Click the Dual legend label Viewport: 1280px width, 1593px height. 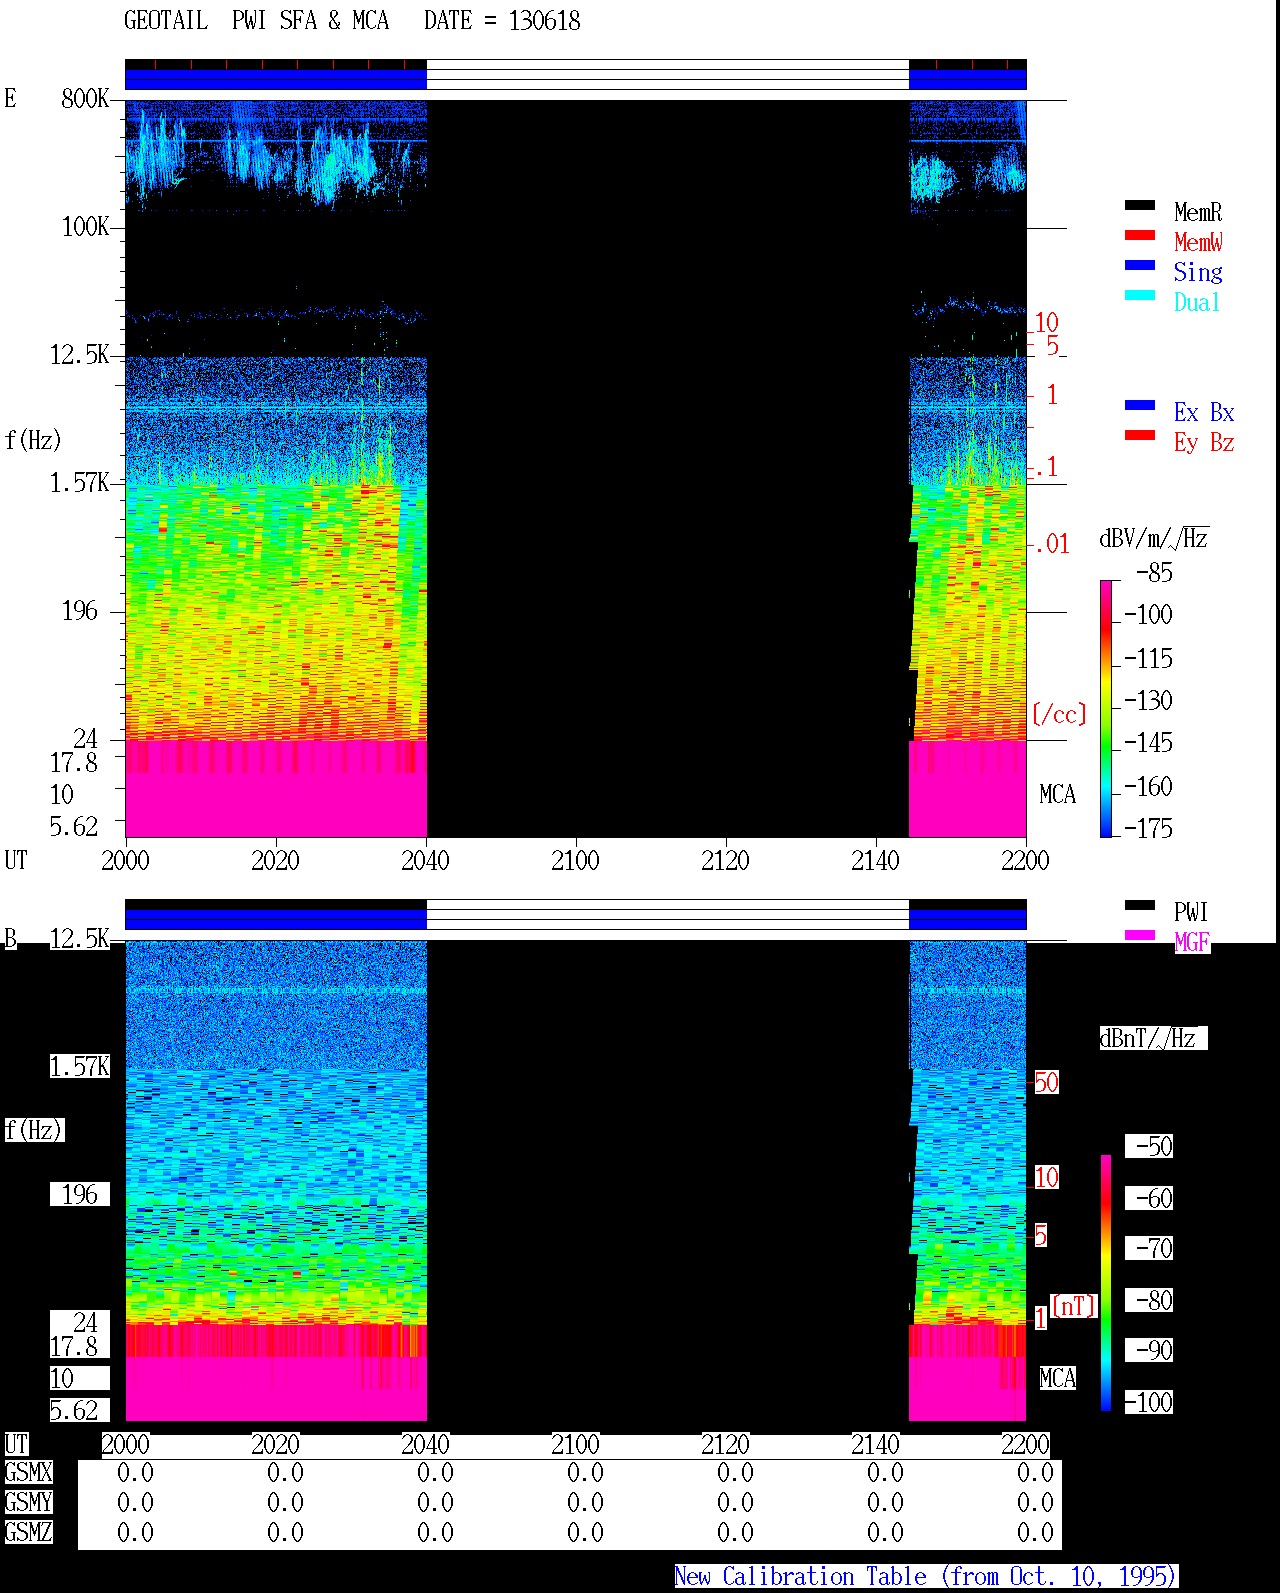pos(1197,302)
